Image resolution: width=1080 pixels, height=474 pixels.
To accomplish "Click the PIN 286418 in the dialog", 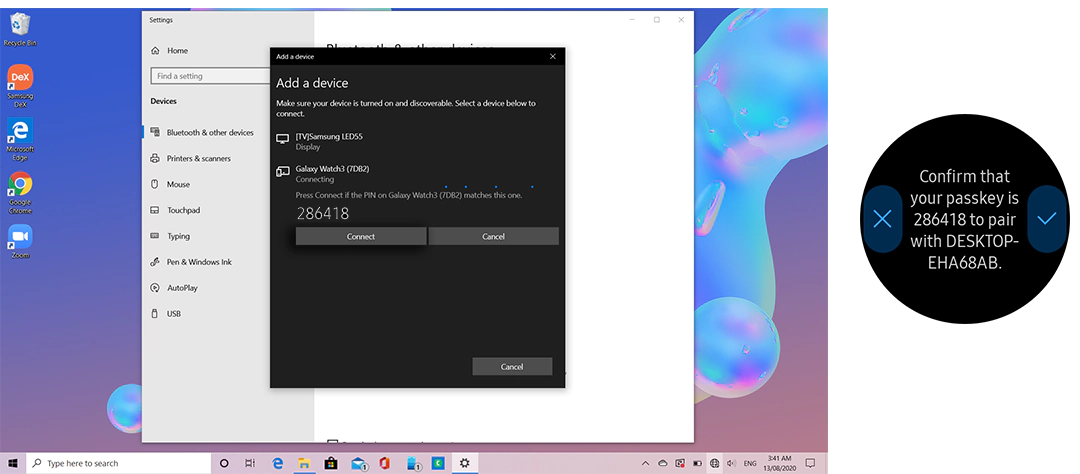I will click(x=322, y=214).
